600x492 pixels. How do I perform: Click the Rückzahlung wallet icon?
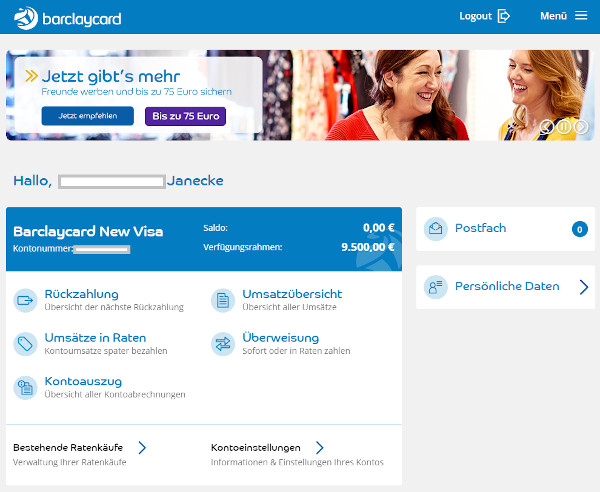click(x=25, y=300)
